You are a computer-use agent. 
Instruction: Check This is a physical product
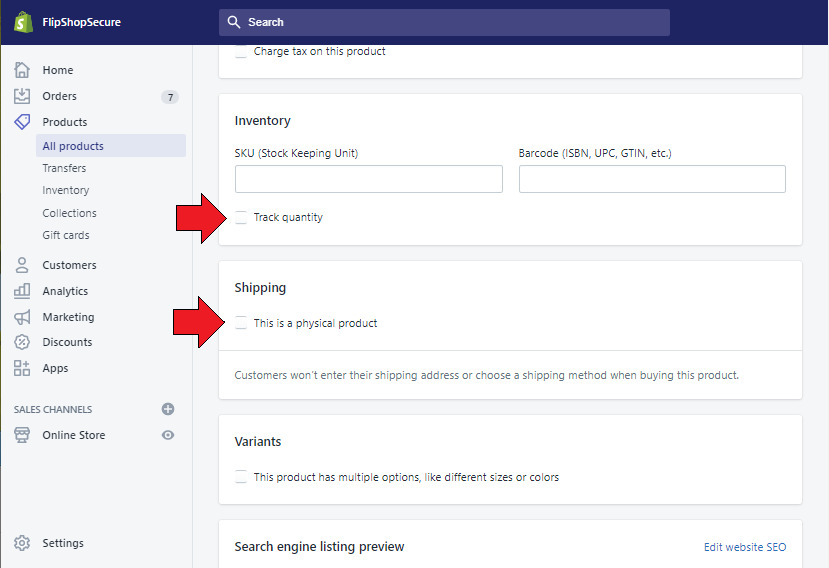(x=241, y=323)
